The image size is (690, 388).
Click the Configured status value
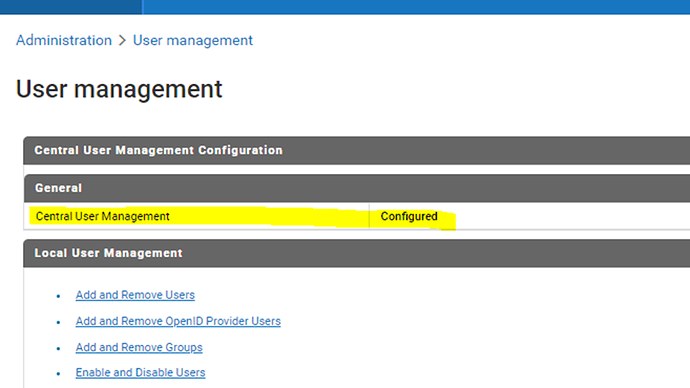click(409, 216)
